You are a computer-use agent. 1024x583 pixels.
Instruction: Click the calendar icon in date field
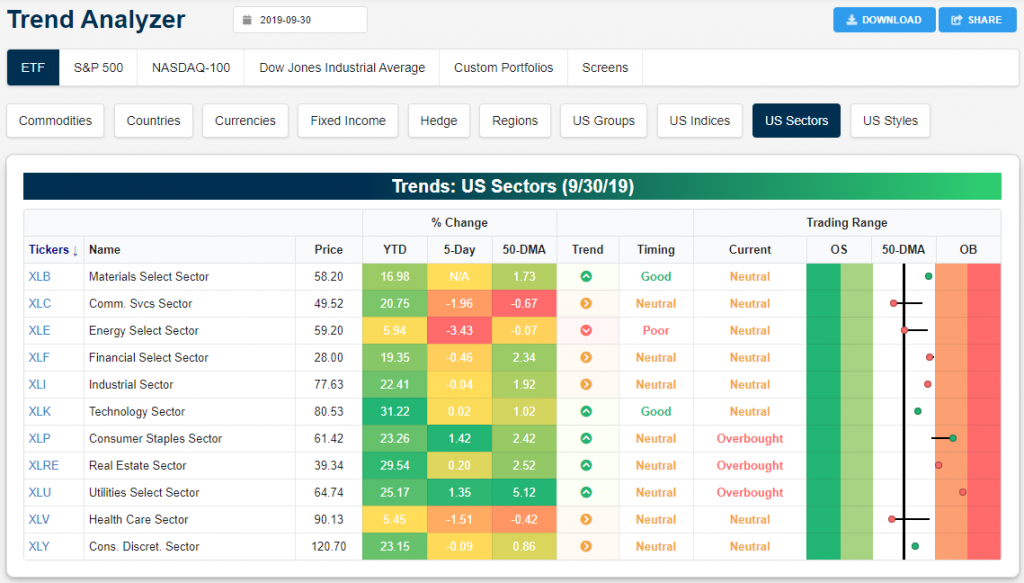click(247, 20)
